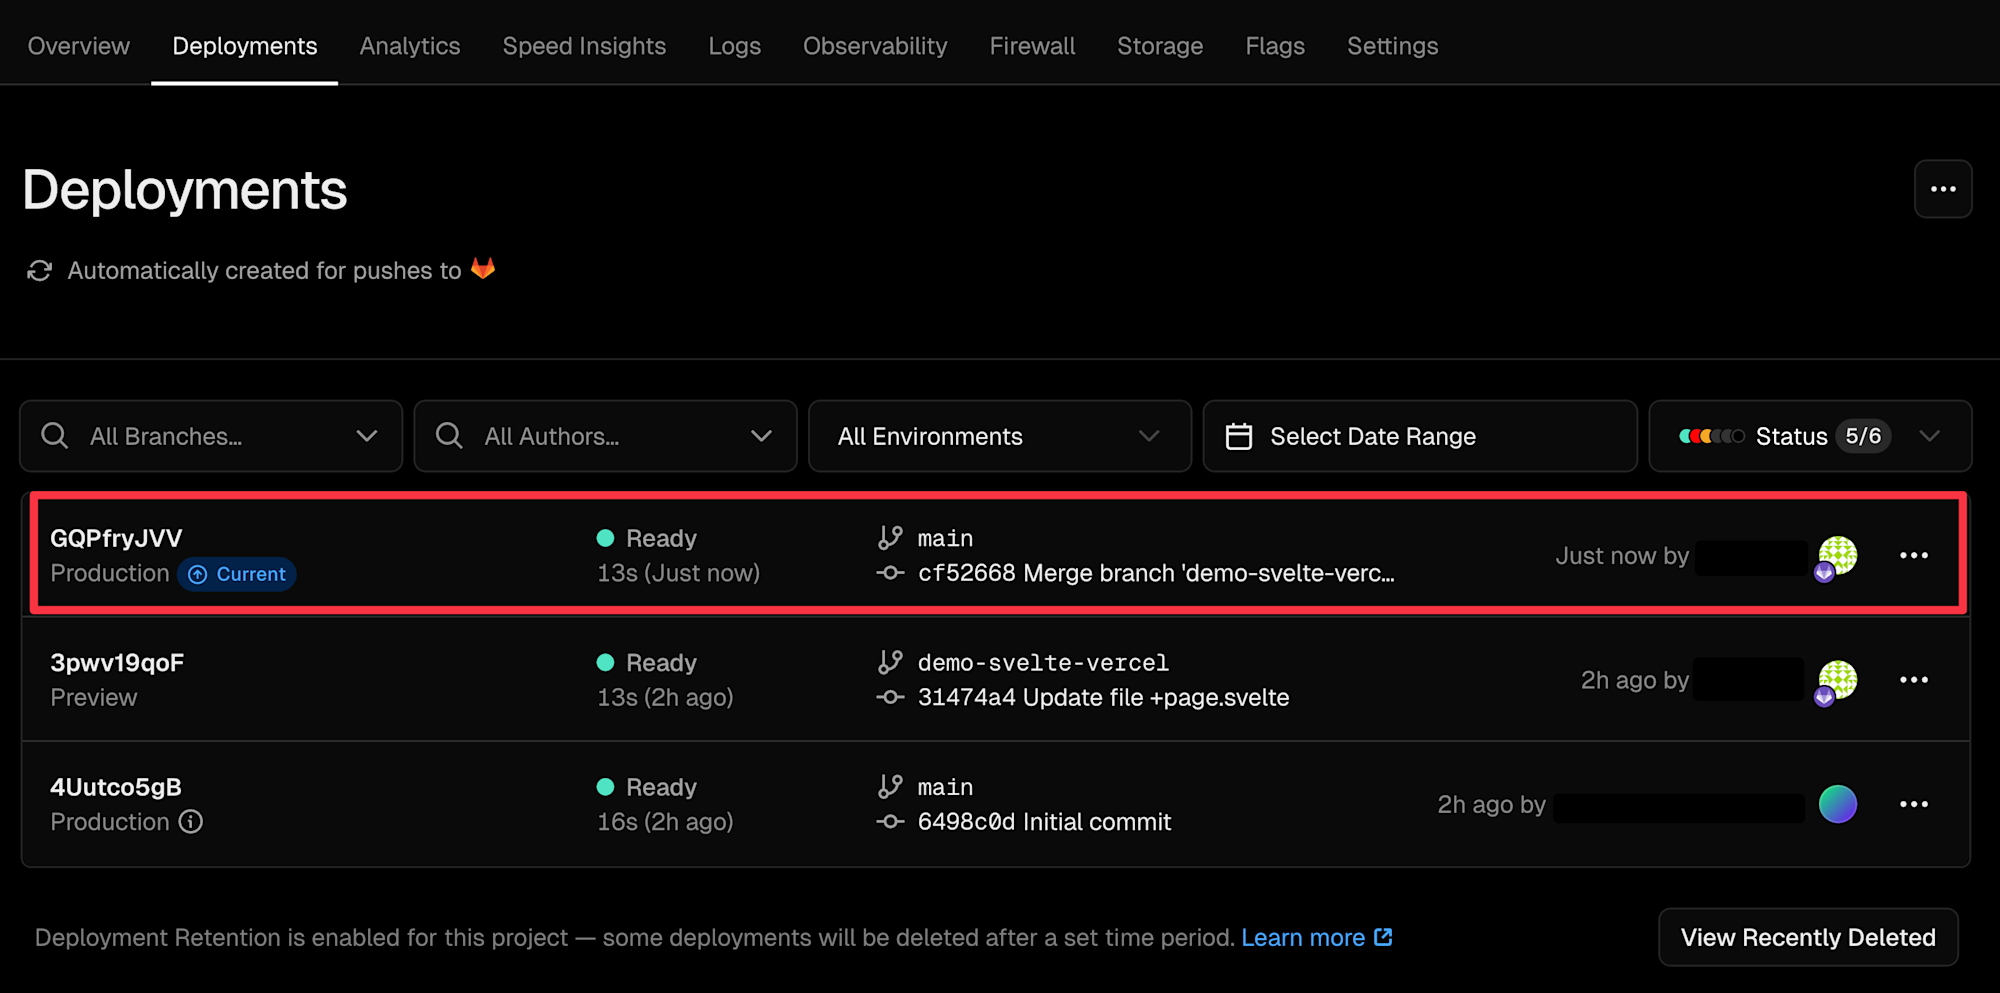Click the status color dots indicator
The image size is (2000, 993).
[1711, 437]
